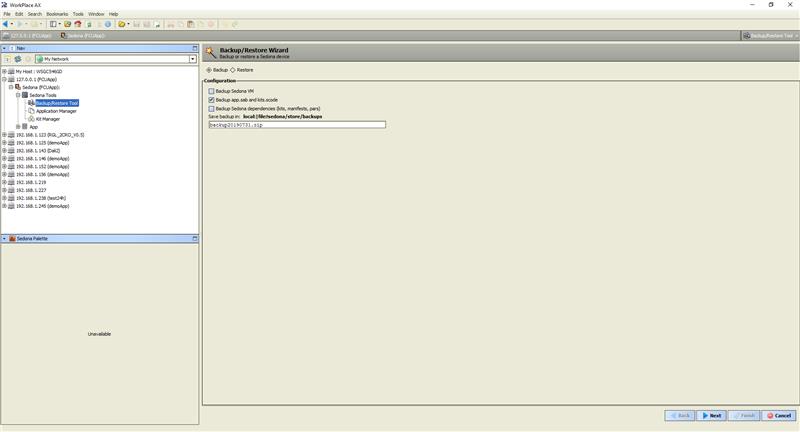800x432 pixels.
Task: Click the Application Manager tool icon
Action: point(31,111)
